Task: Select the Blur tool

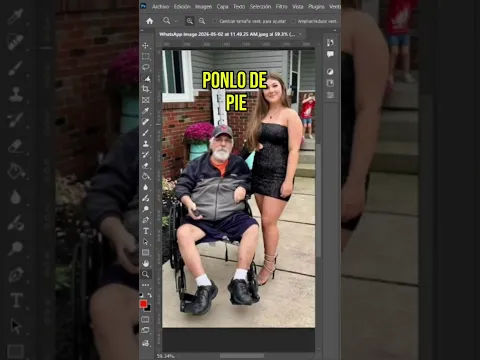Action: click(146, 187)
